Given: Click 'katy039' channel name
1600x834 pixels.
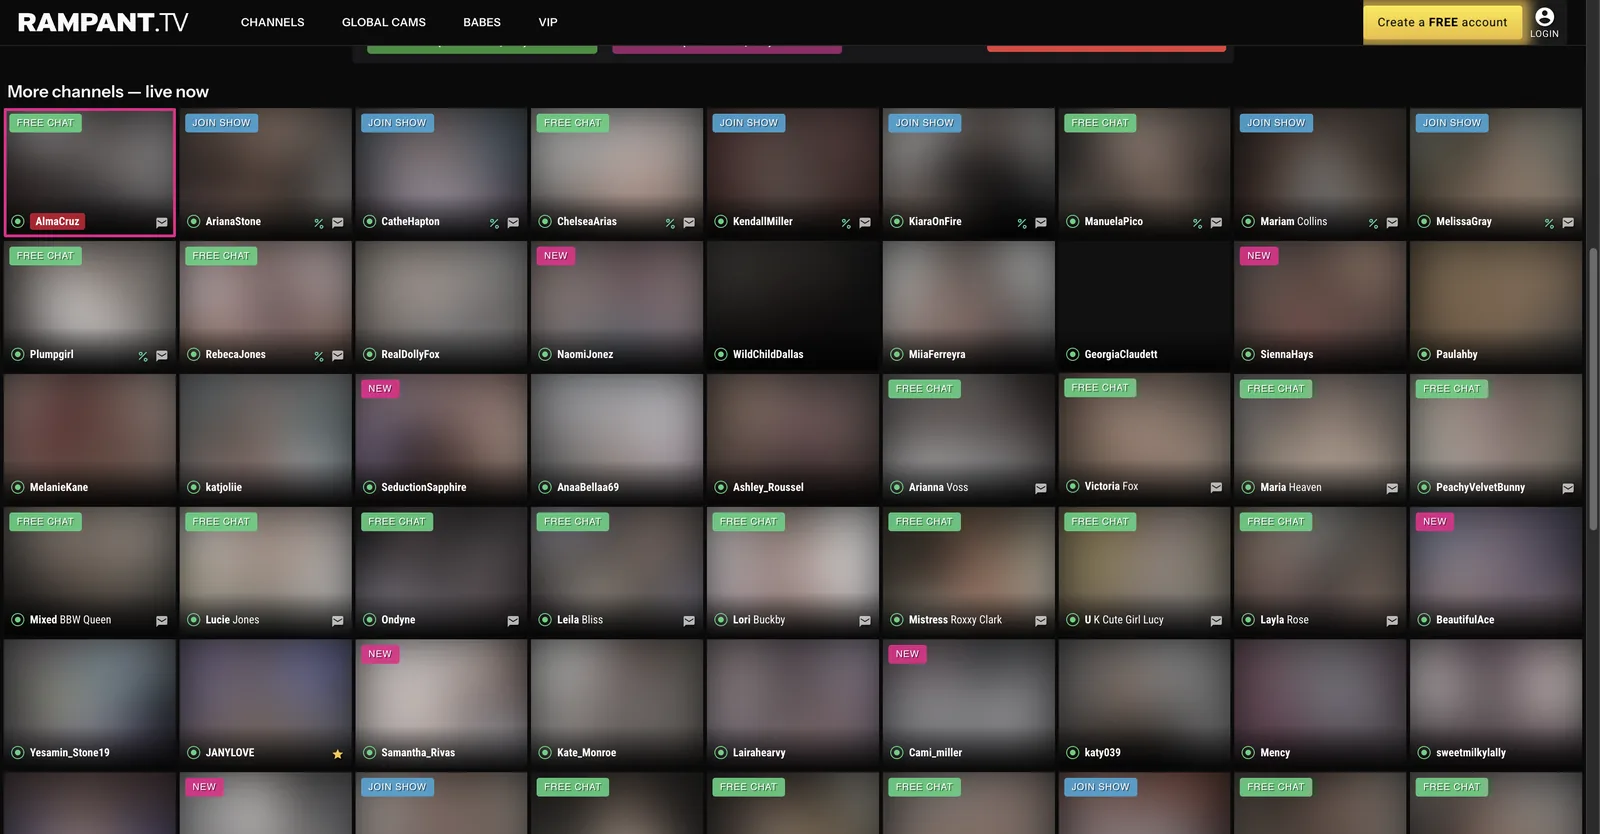Looking at the screenshot, I should (1102, 753).
